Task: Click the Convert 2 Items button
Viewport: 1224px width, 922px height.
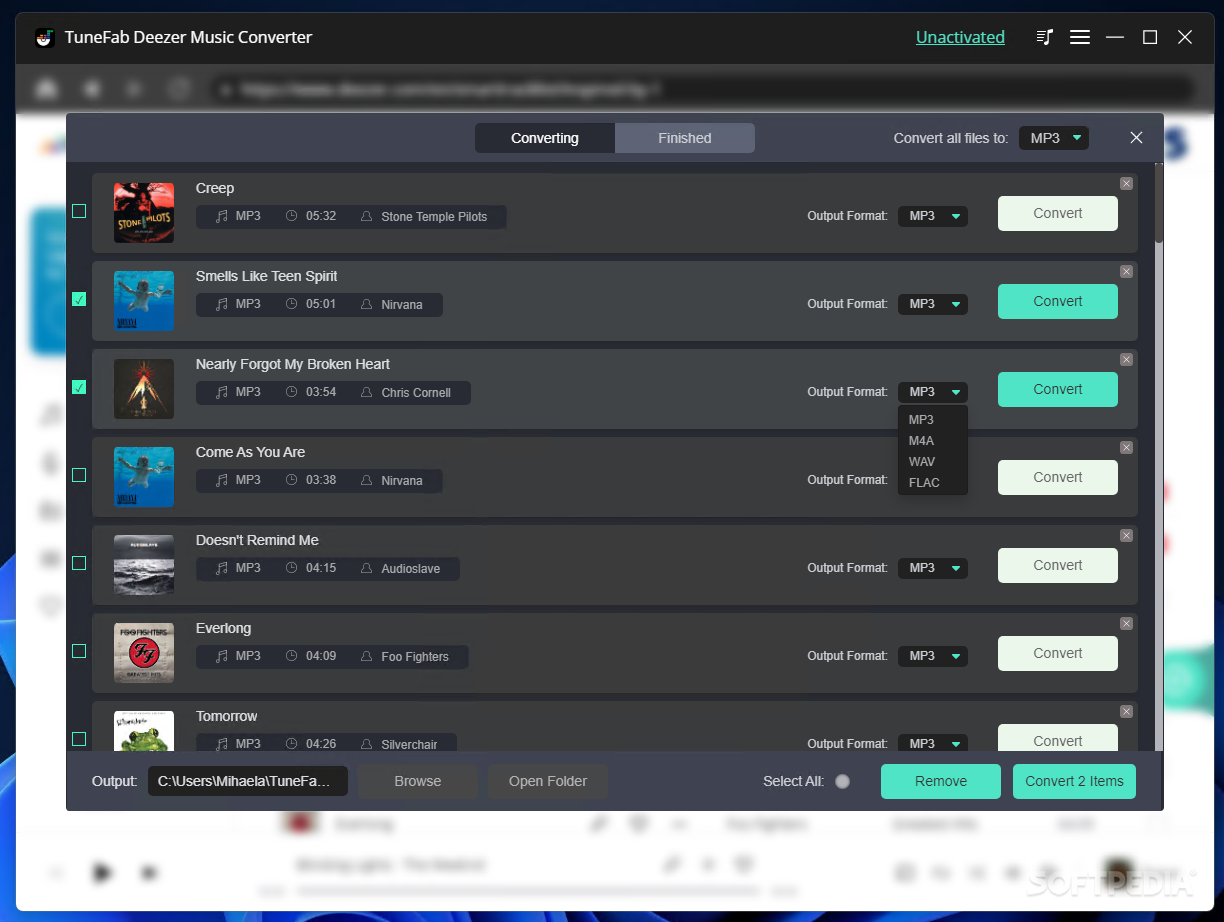Action: (1074, 781)
